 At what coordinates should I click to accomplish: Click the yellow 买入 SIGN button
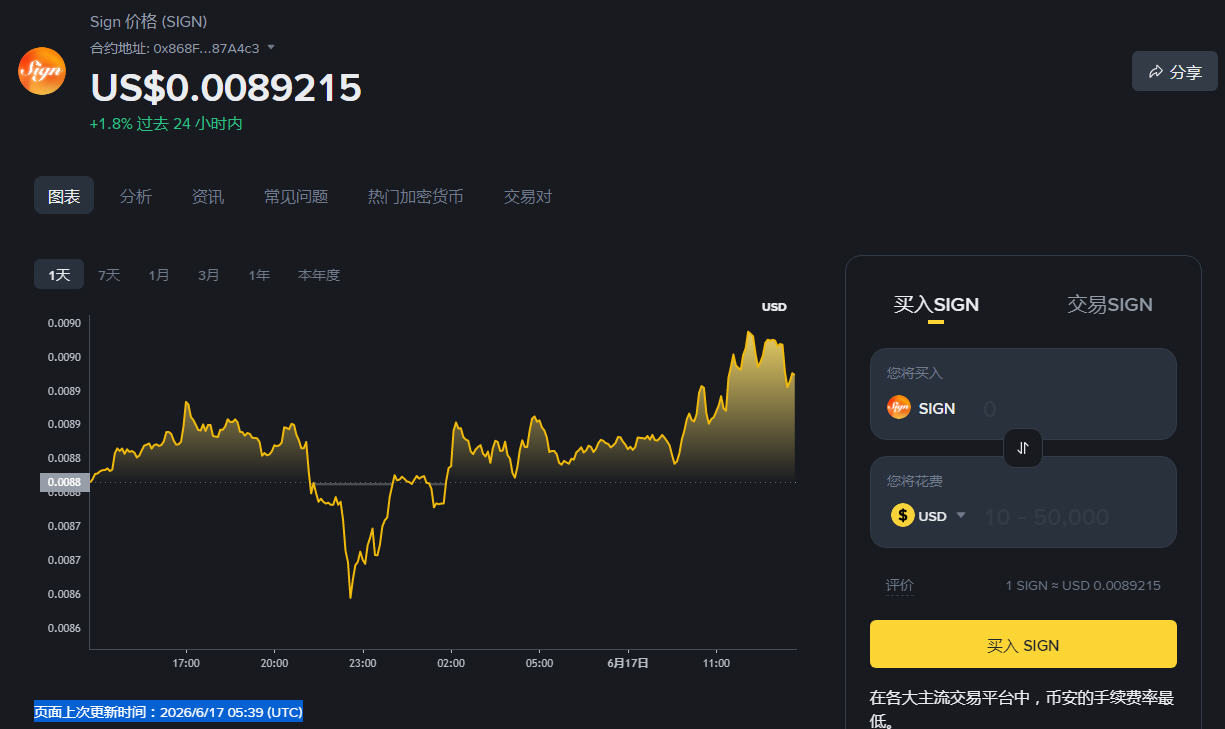(1023, 644)
